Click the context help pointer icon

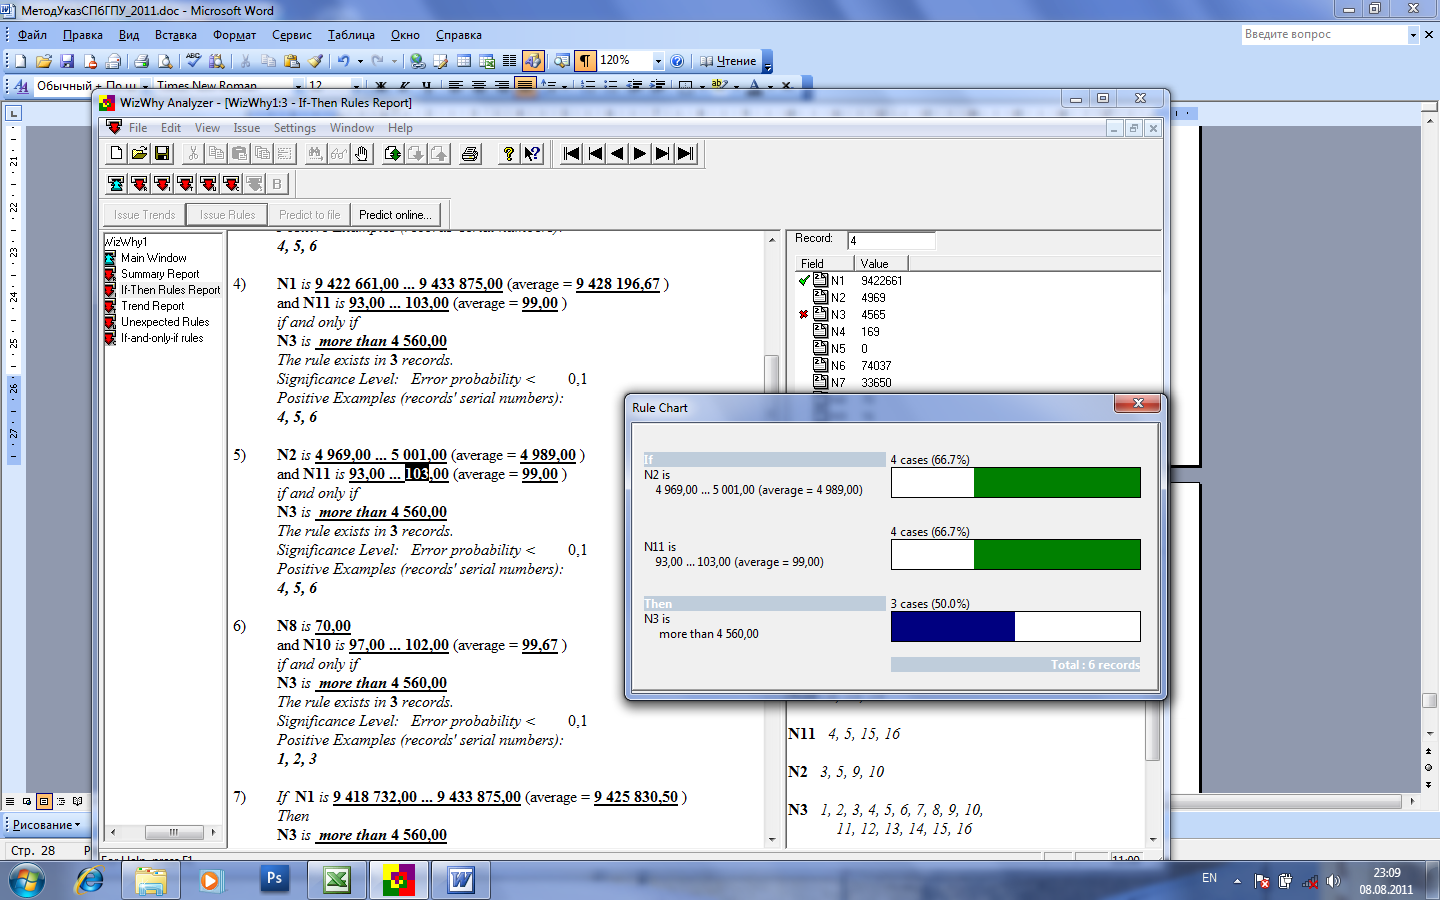pos(532,153)
